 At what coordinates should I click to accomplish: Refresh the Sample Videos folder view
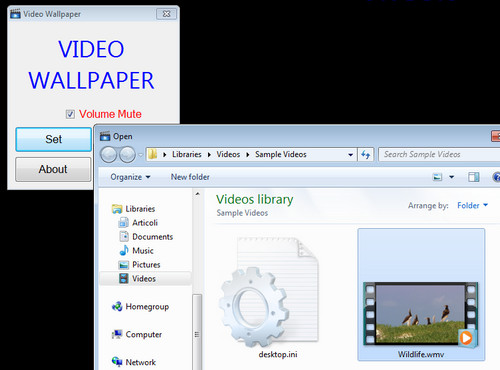[x=366, y=155]
